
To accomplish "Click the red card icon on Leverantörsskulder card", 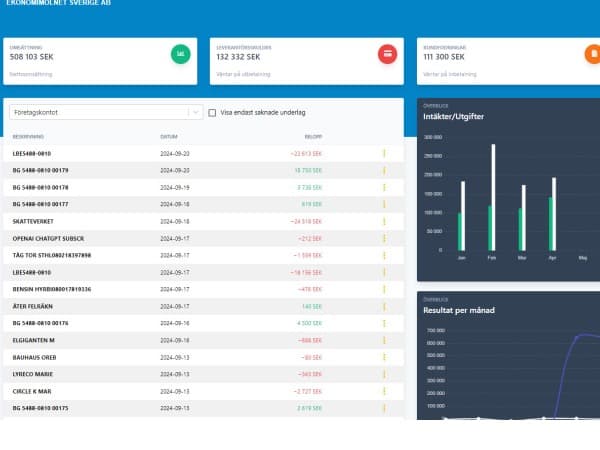I will pyautogui.click(x=387, y=54).
